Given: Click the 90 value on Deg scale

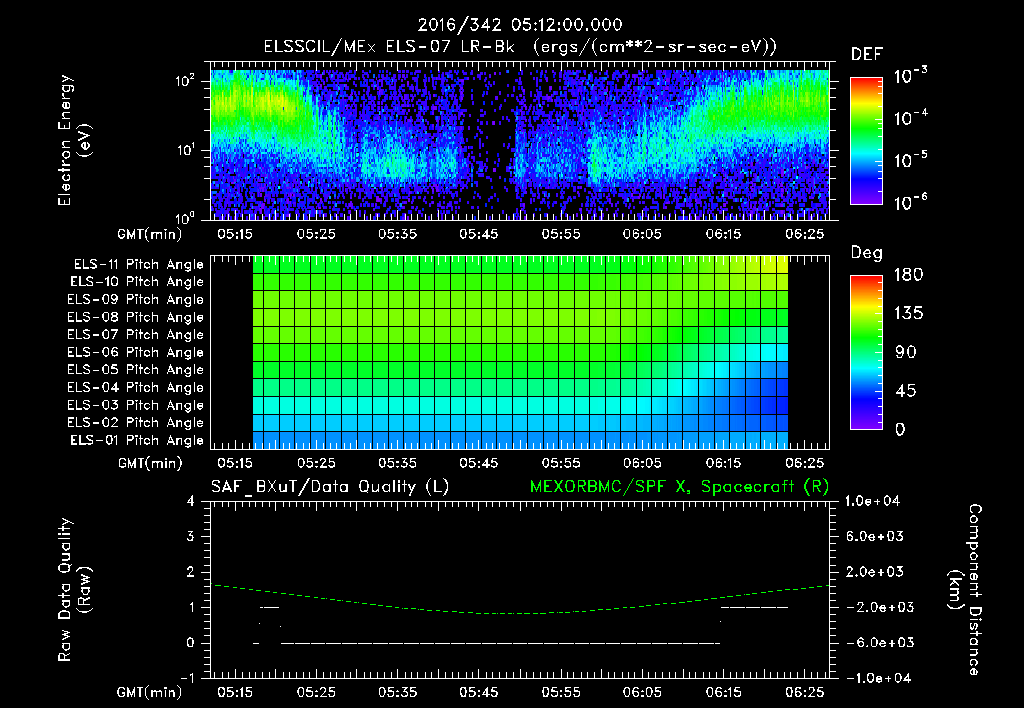Looking at the screenshot, I should point(905,352).
